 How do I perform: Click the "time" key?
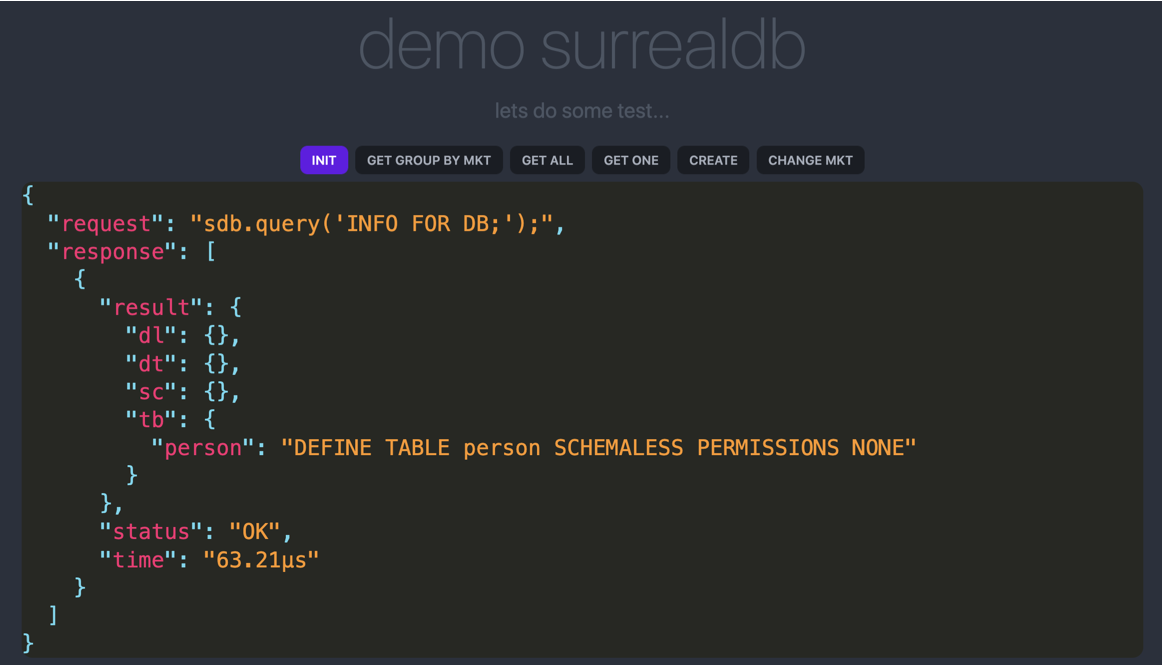tap(138, 560)
